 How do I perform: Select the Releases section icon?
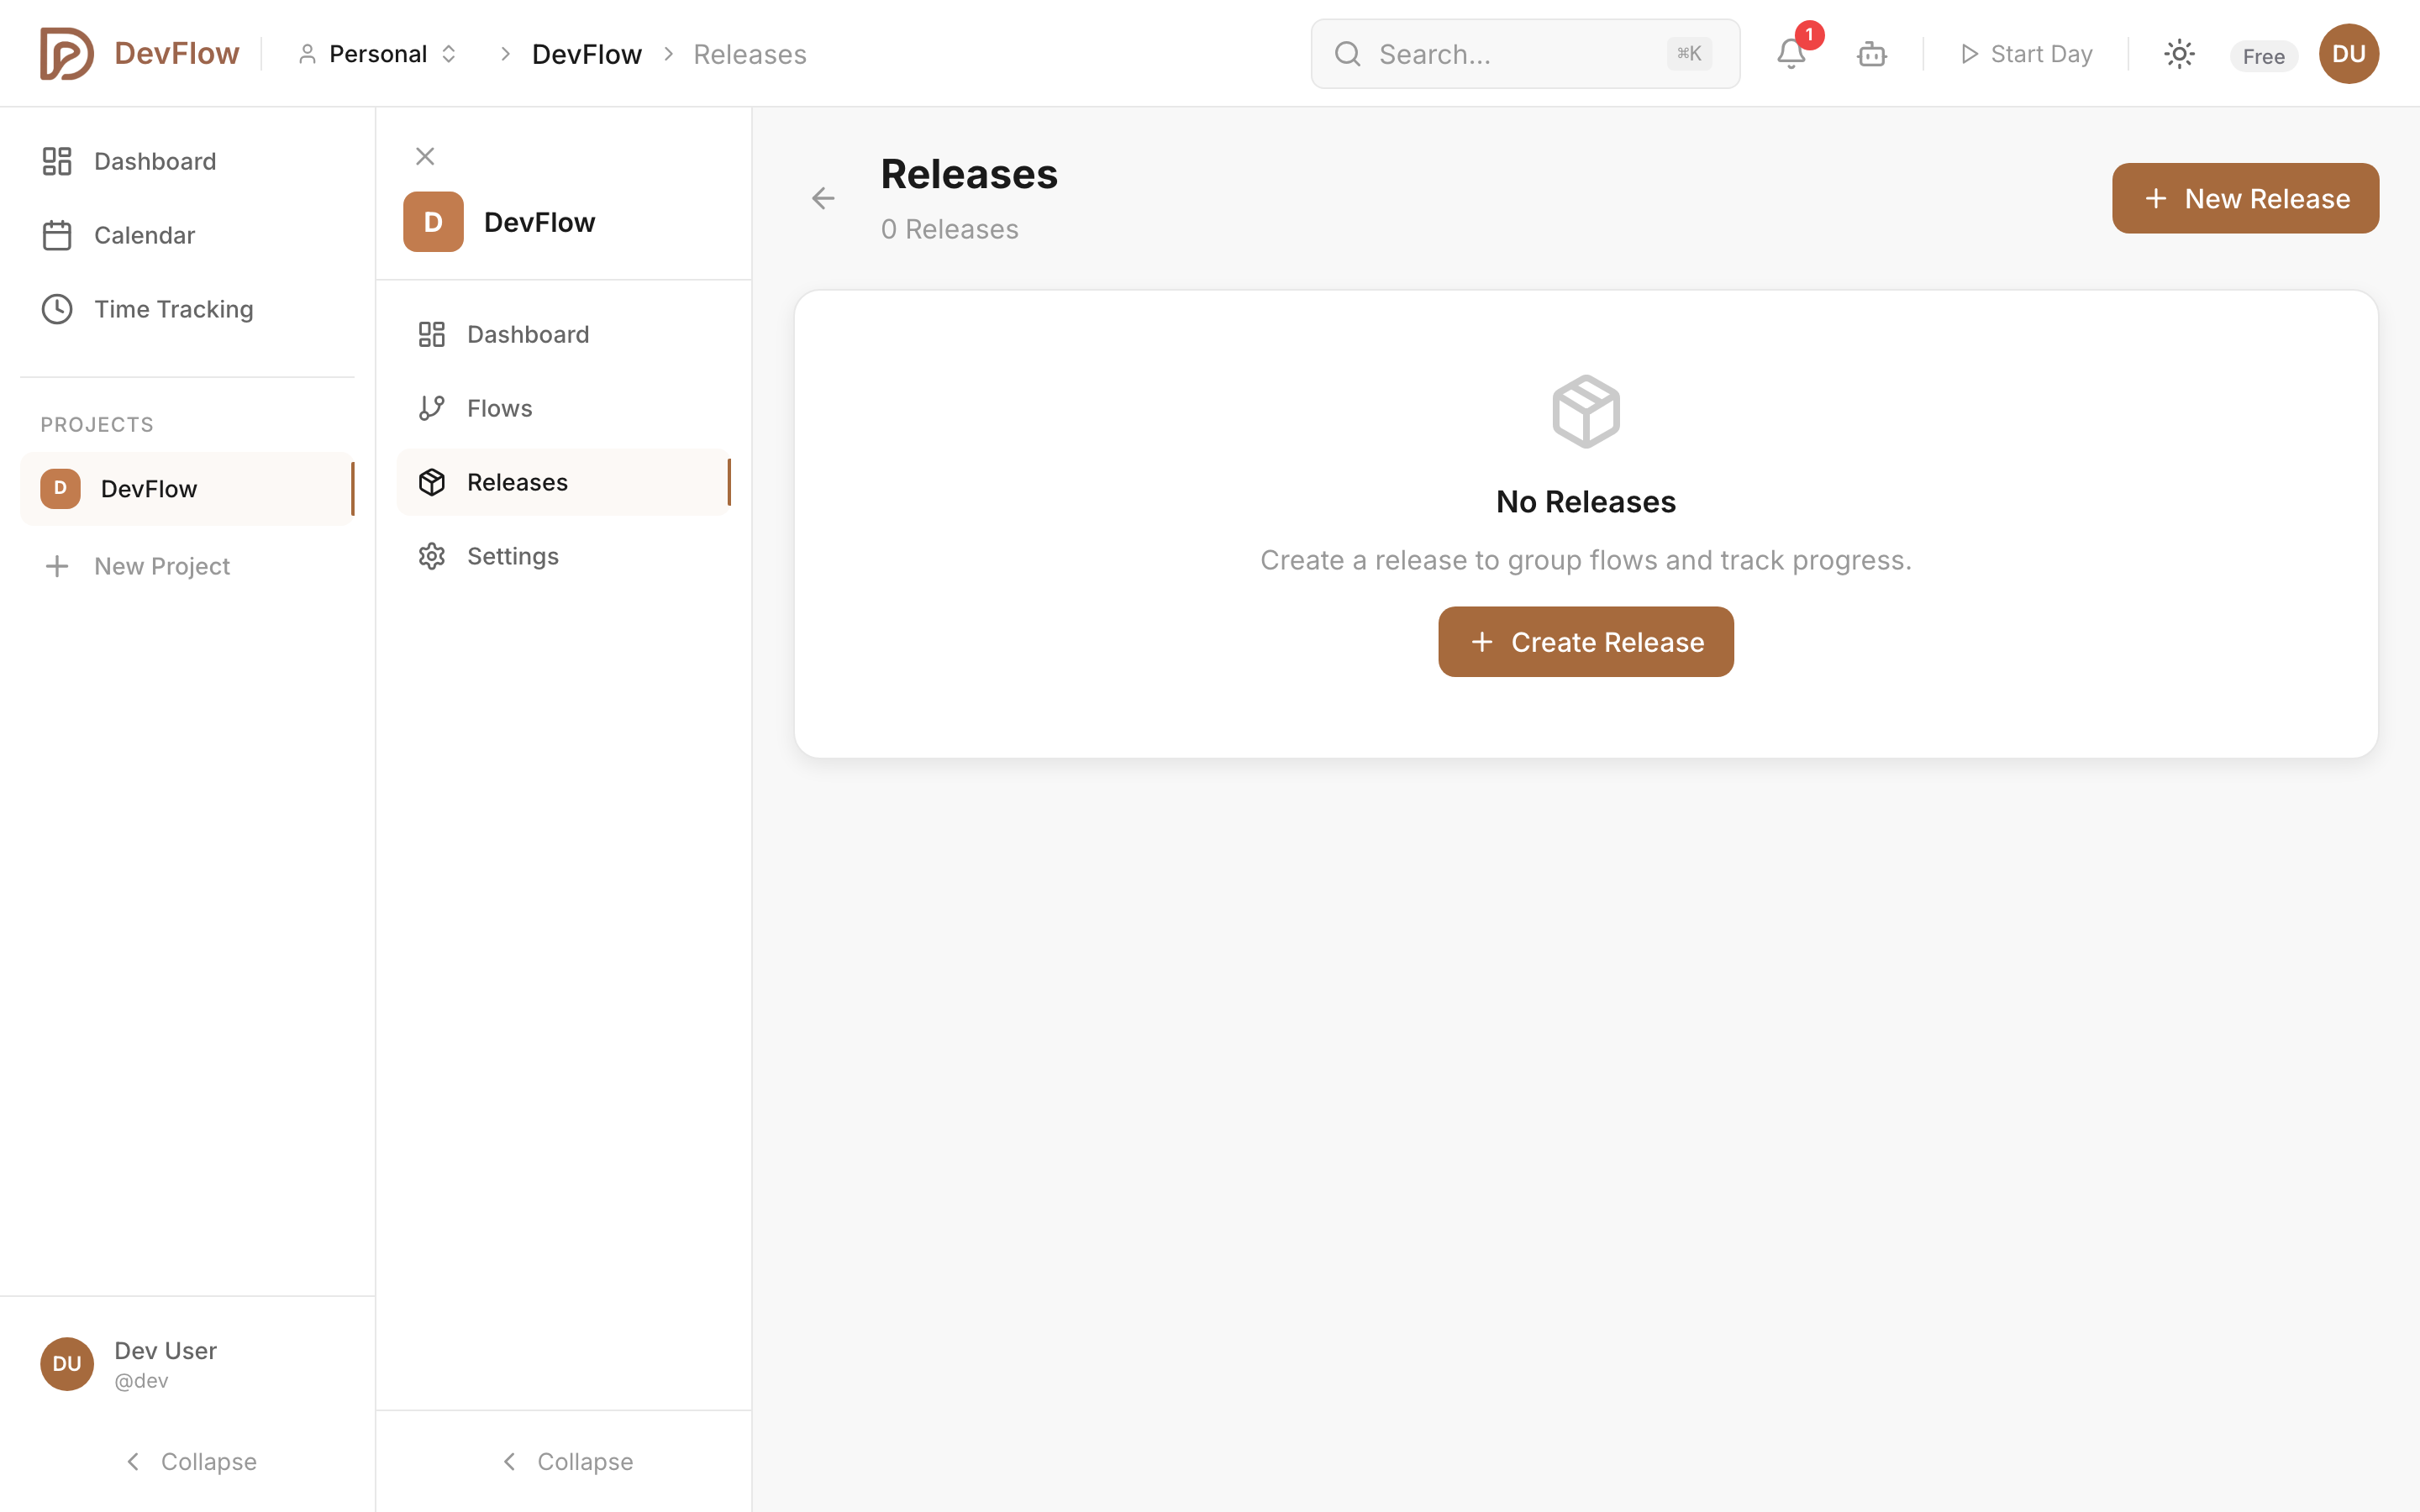431,481
